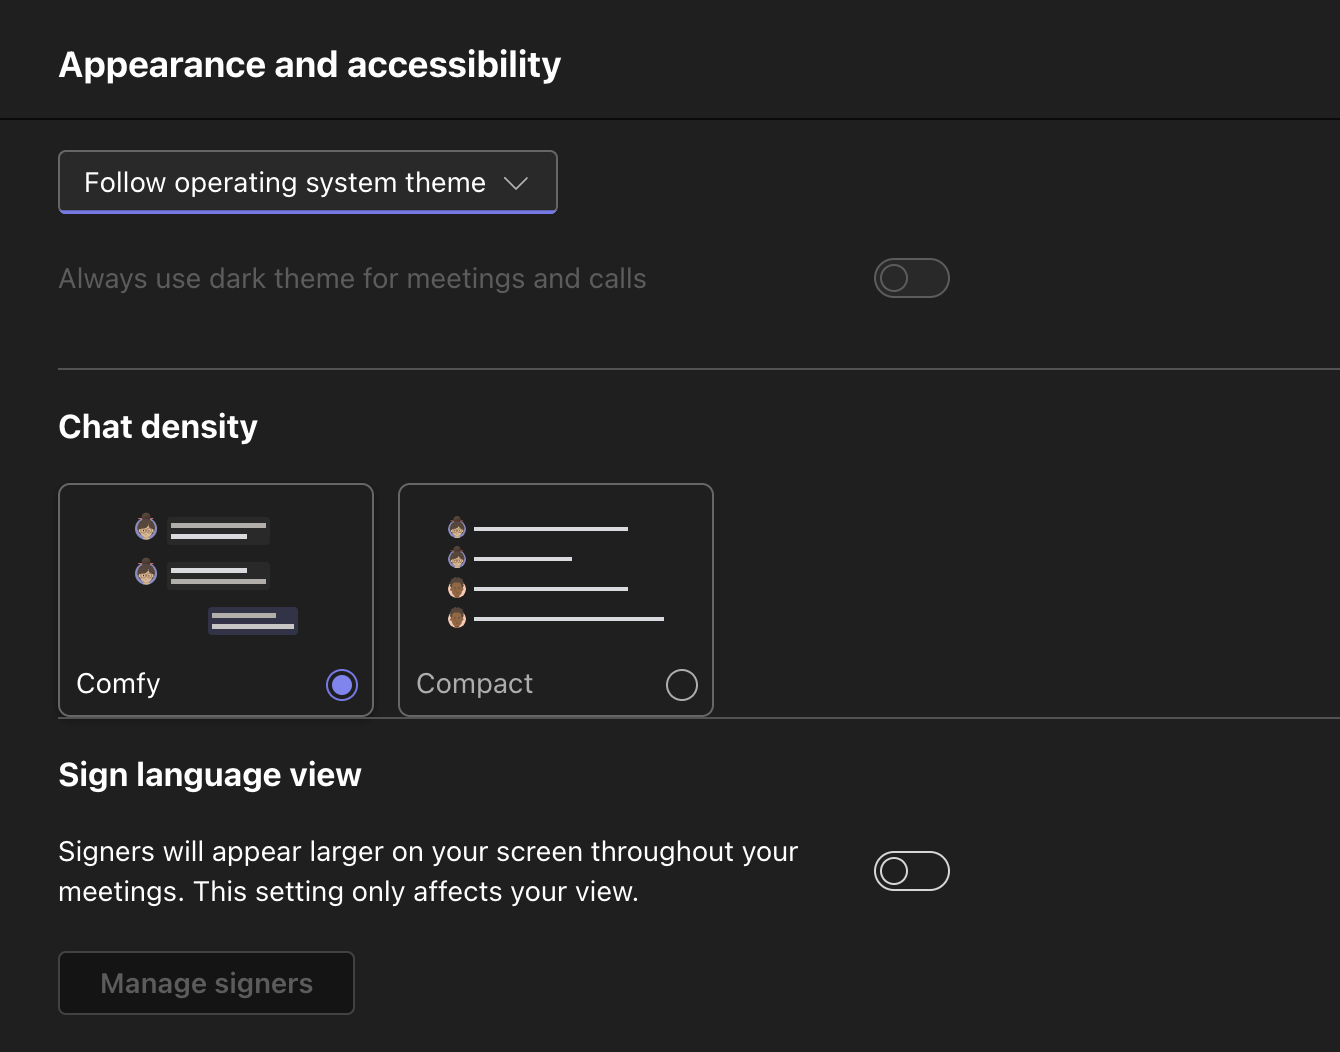
Task: Click the Always use dark theme label
Action: point(352,278)
